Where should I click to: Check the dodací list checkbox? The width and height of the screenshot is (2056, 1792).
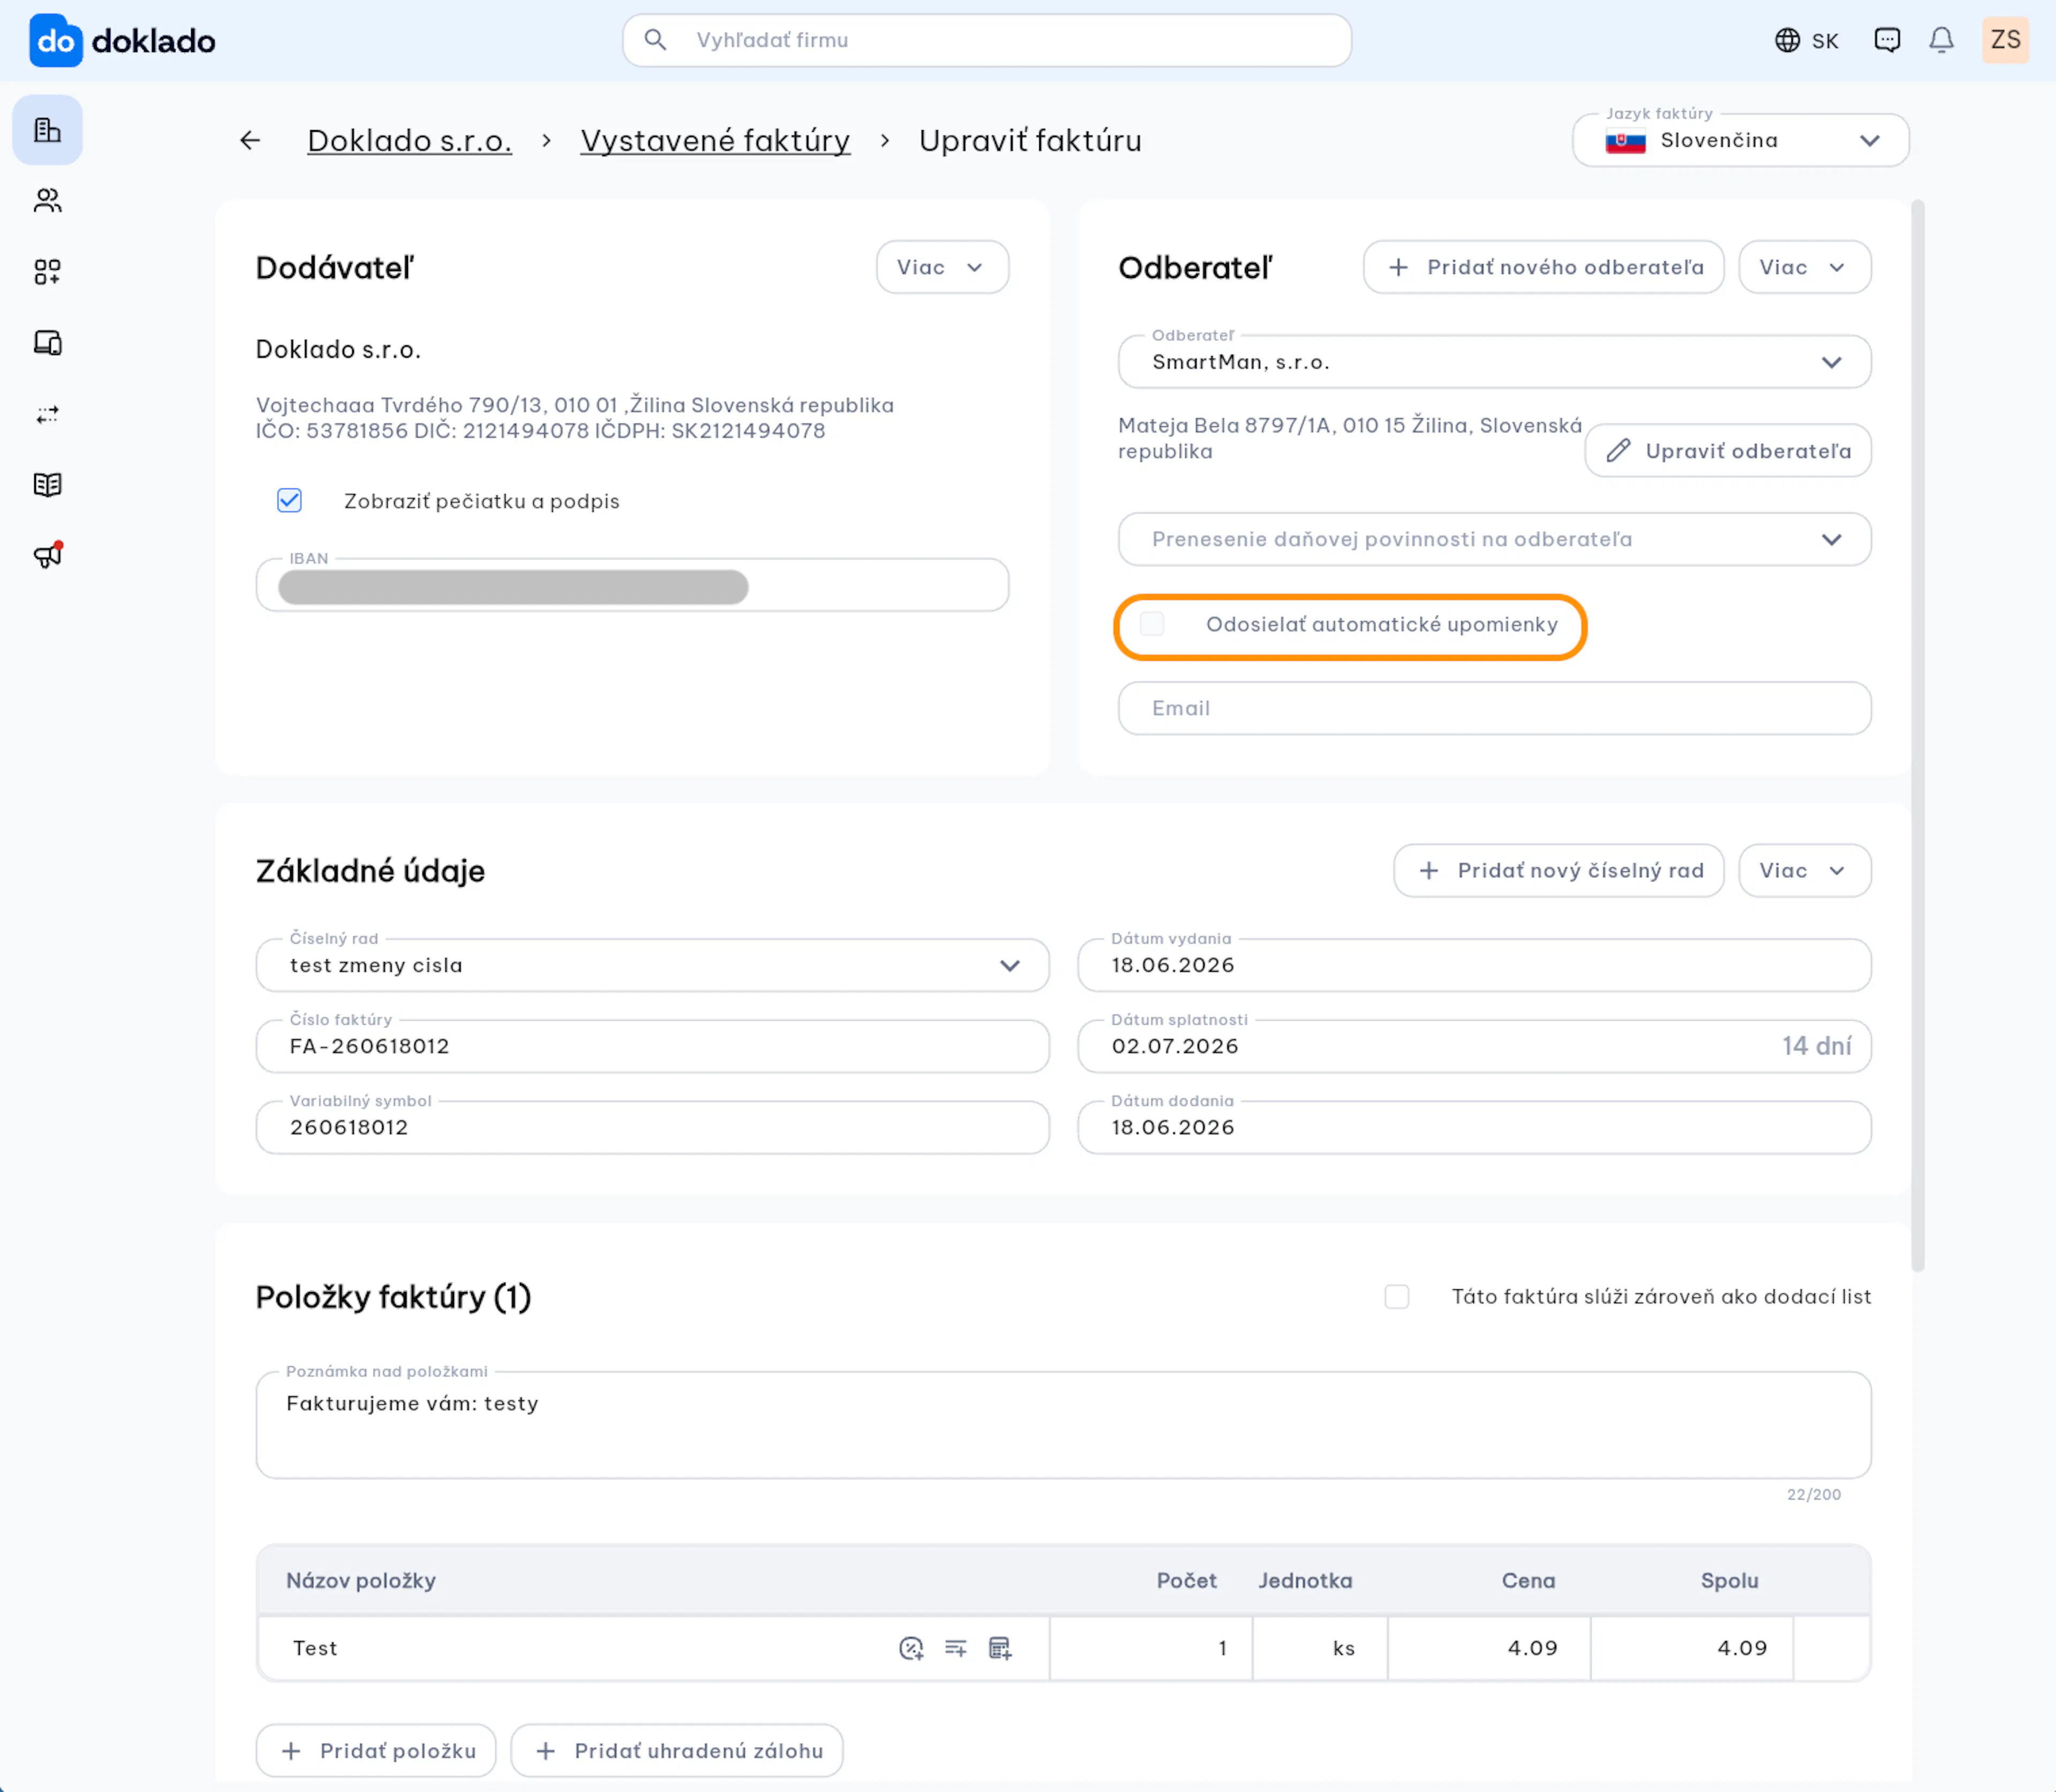1397,1297
